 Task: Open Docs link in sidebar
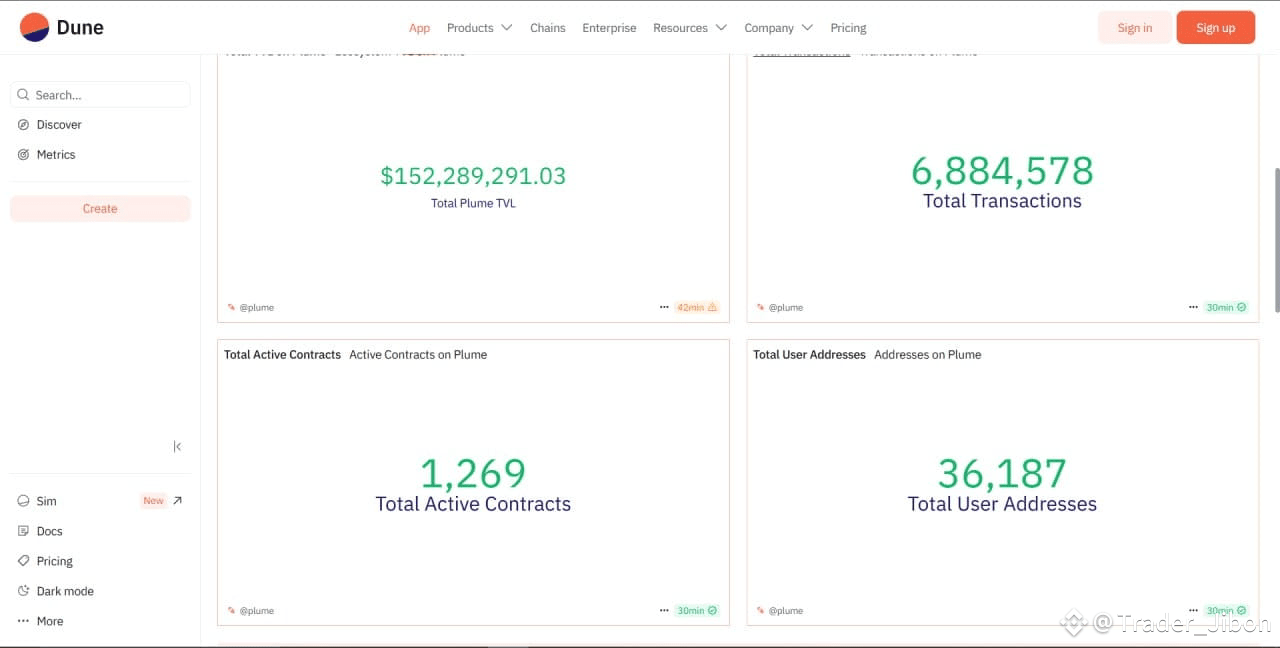pos(49,531)
